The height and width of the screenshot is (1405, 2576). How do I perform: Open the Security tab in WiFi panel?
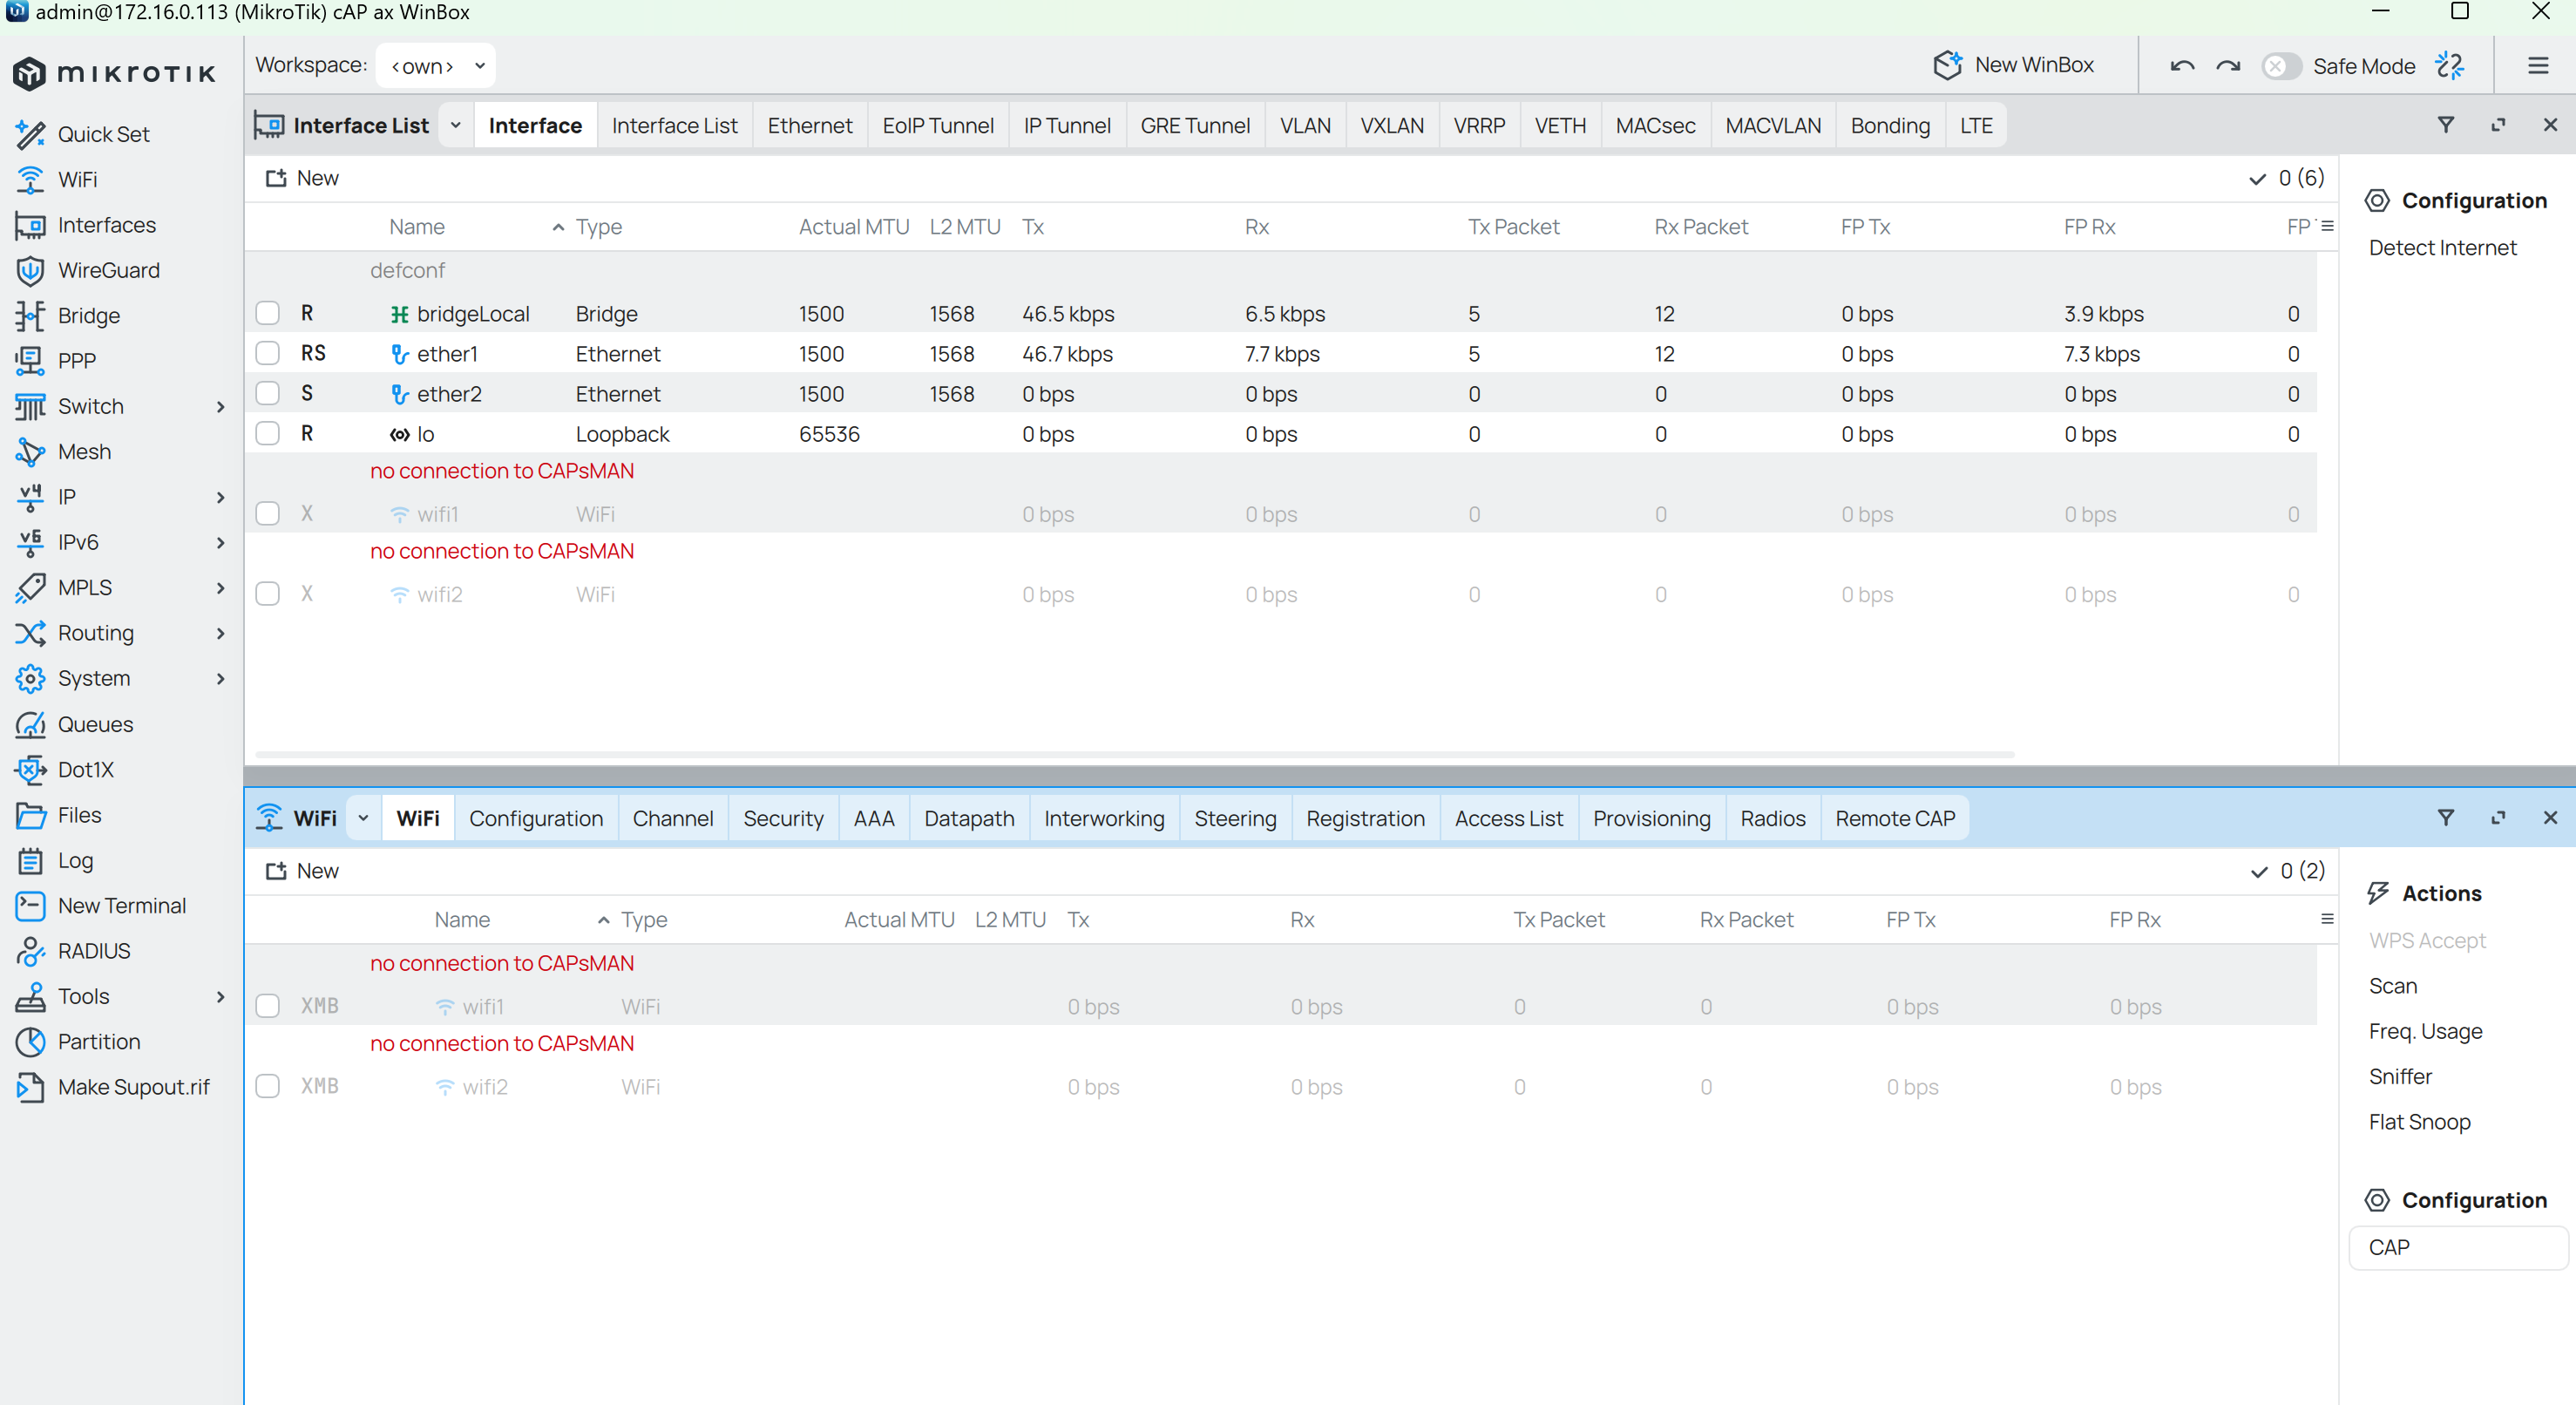pyautogui.click(x=783, y=817)
